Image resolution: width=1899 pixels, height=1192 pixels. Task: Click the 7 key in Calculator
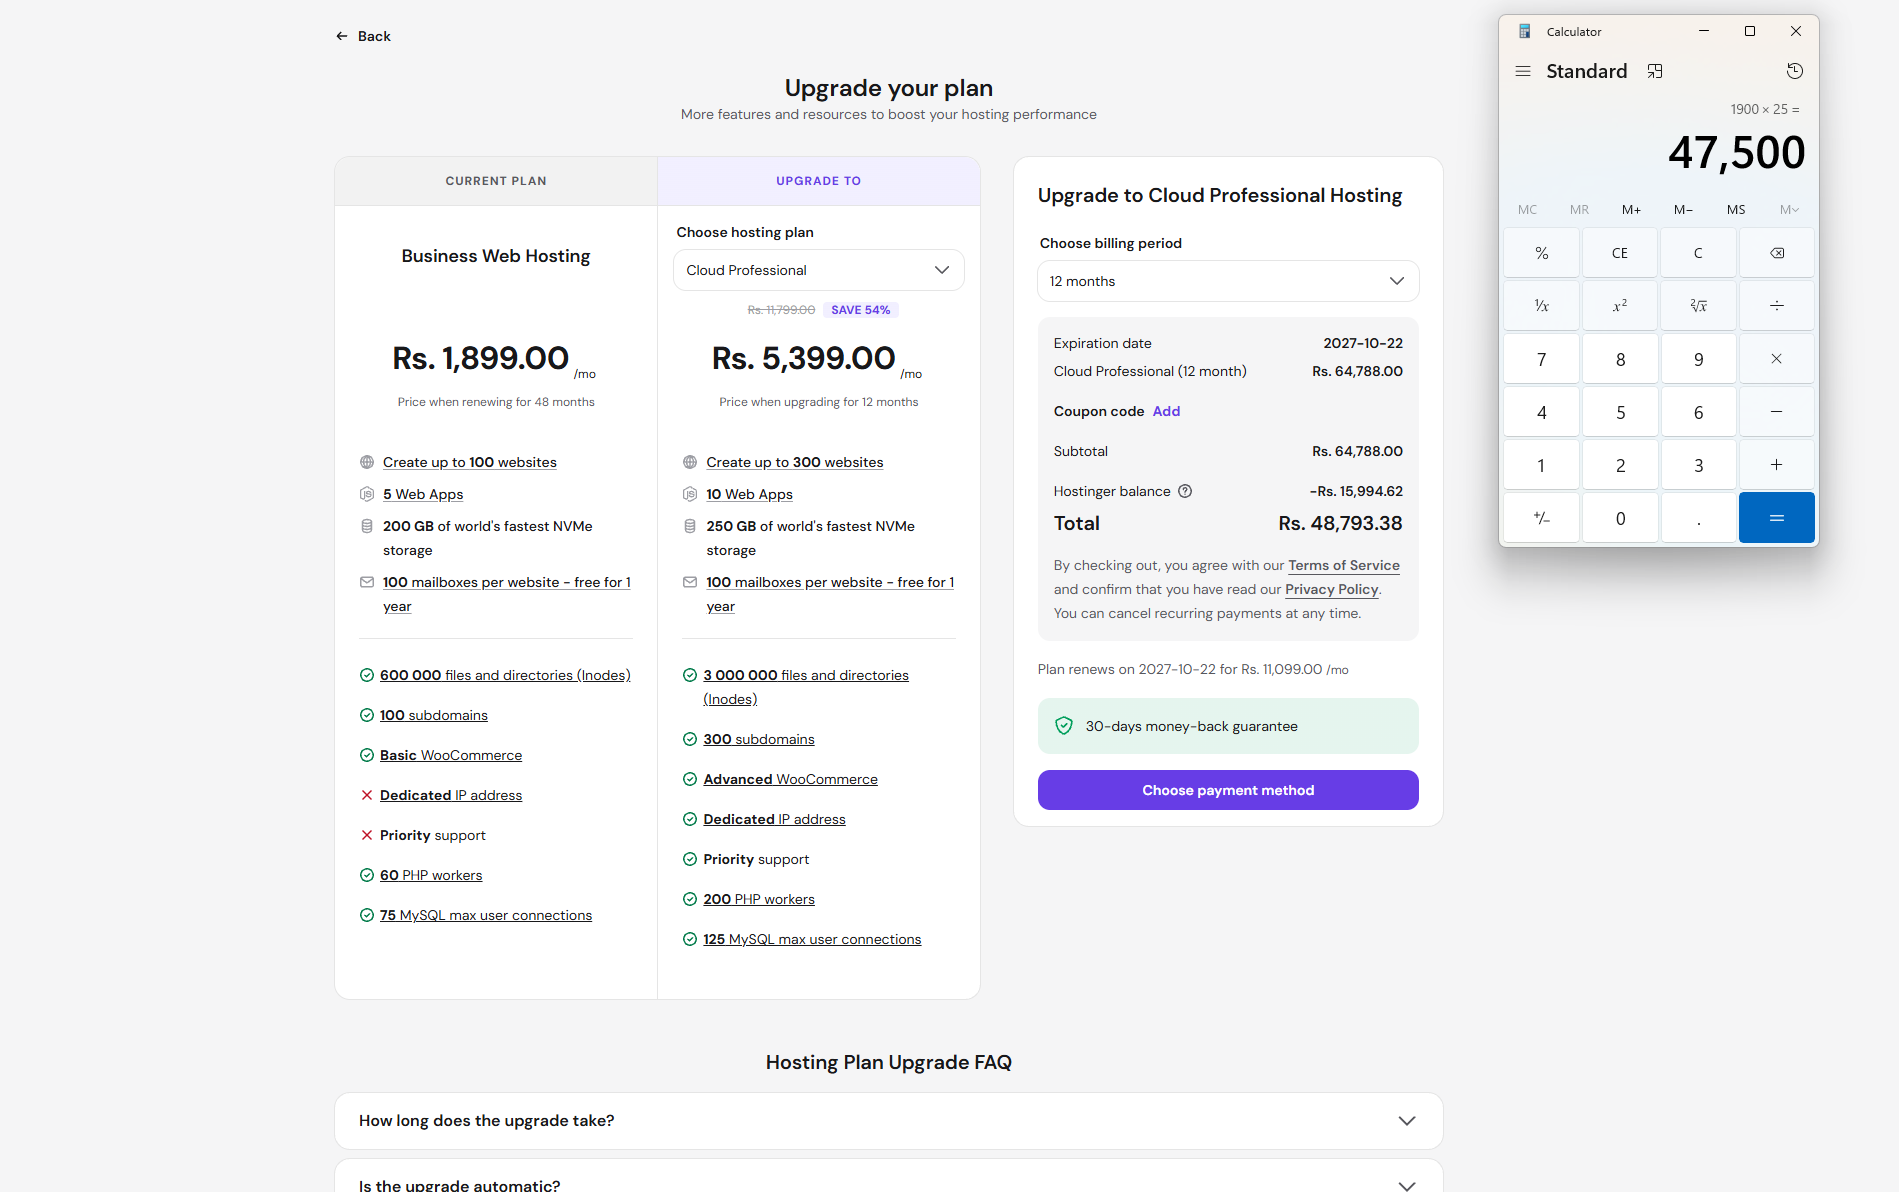click(x=1542, y=359)
